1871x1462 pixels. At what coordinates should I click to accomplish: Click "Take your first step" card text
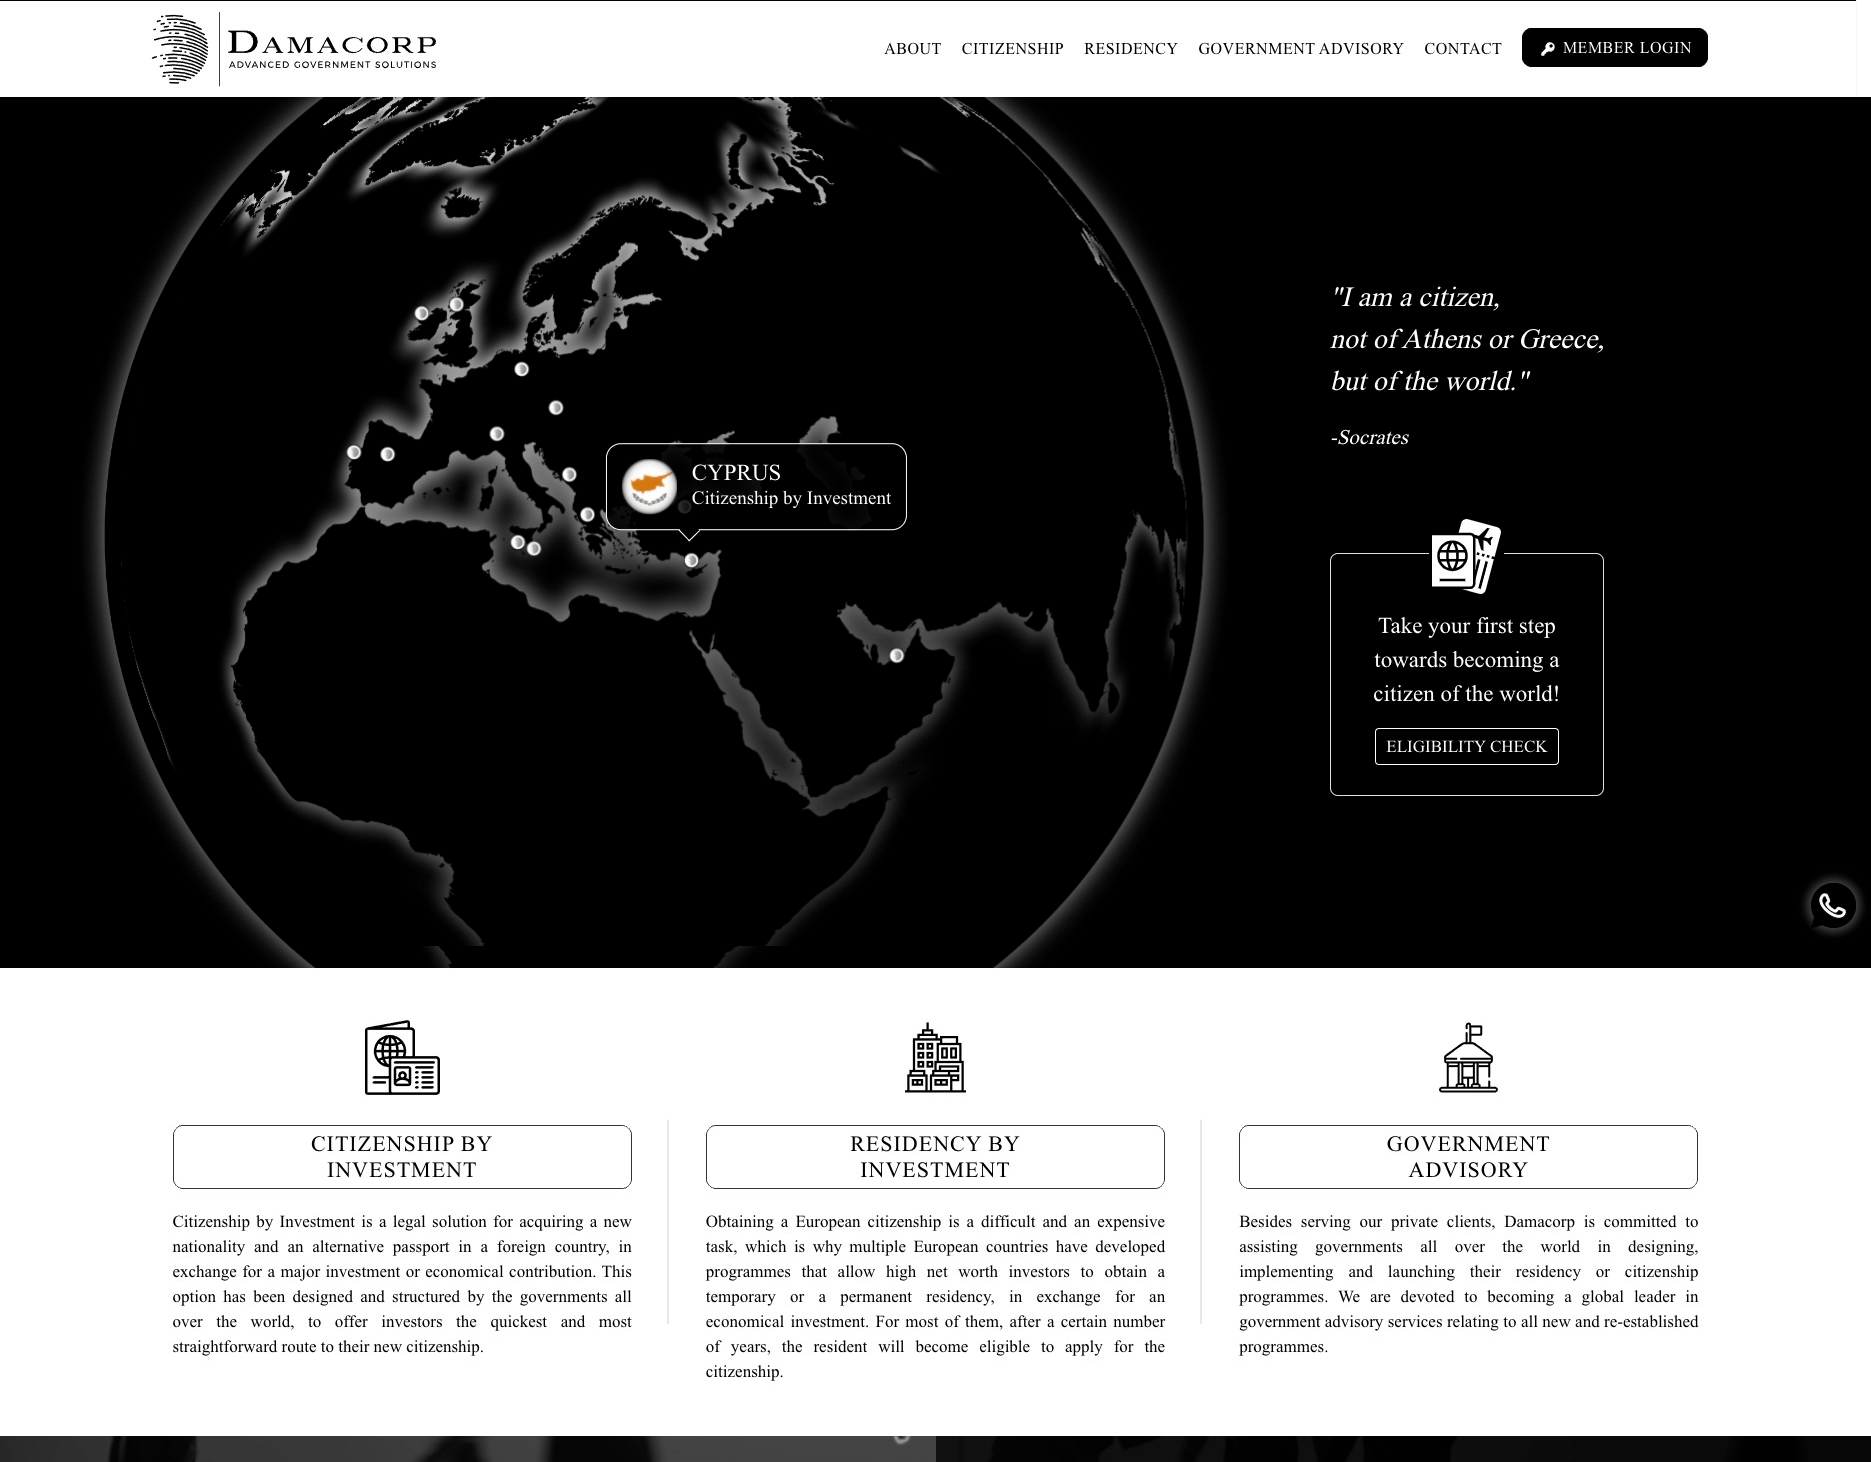point(1466,660)
